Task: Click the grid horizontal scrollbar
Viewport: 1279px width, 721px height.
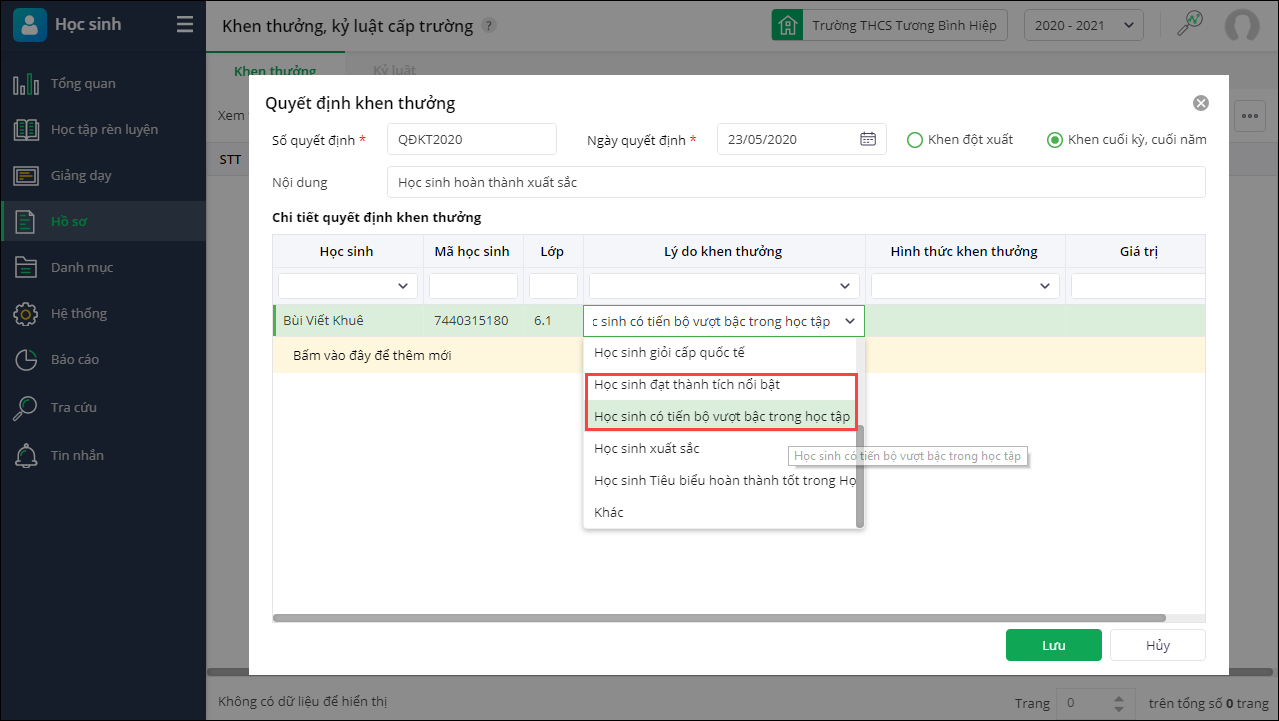Action: 719,618
